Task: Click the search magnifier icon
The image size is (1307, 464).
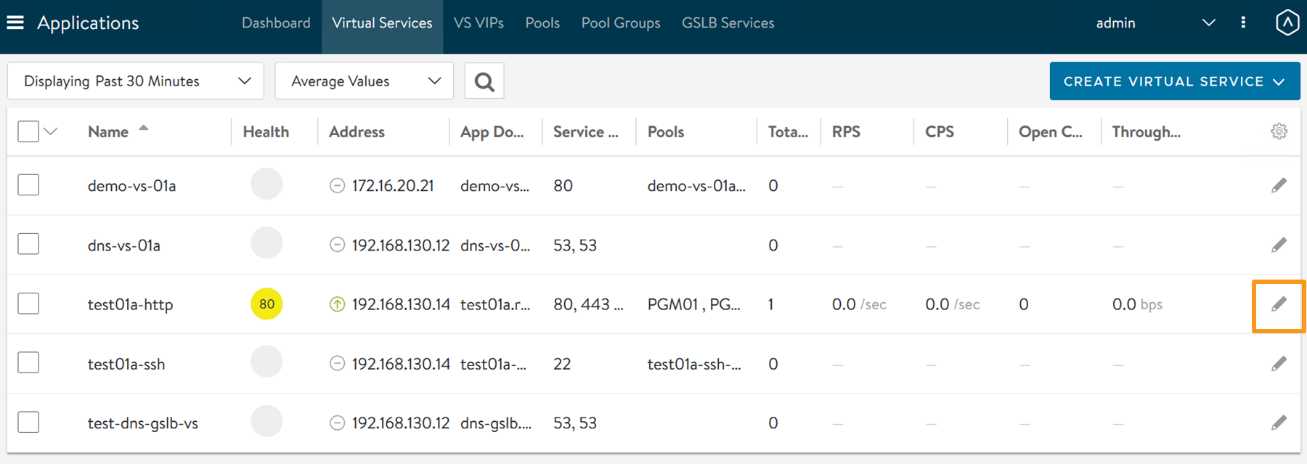Action: pos(484,82)
